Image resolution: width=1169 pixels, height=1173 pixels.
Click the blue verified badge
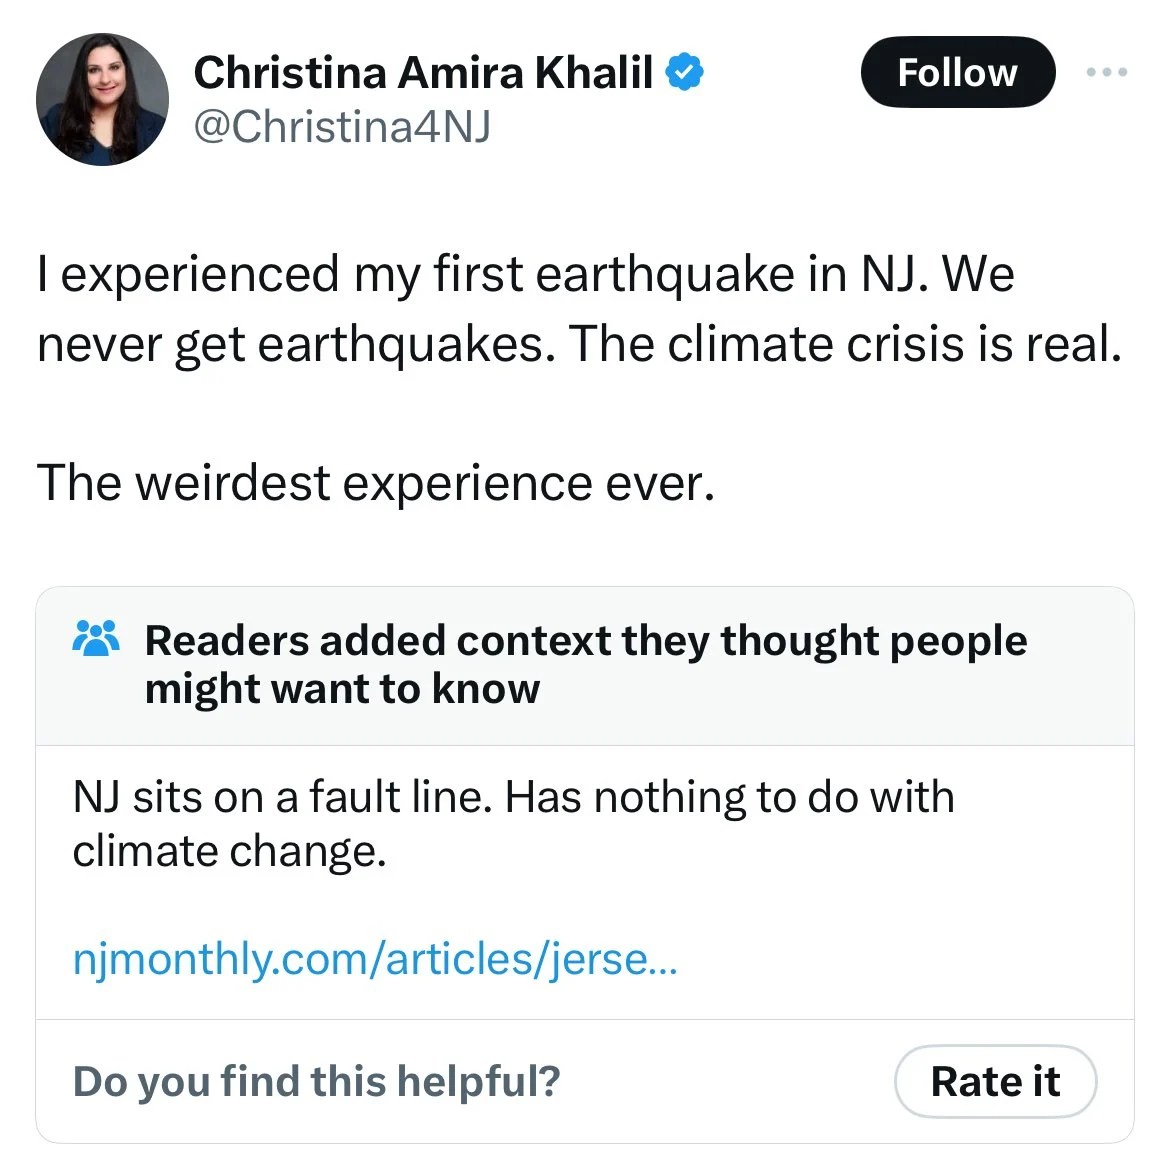coord(685,73)
